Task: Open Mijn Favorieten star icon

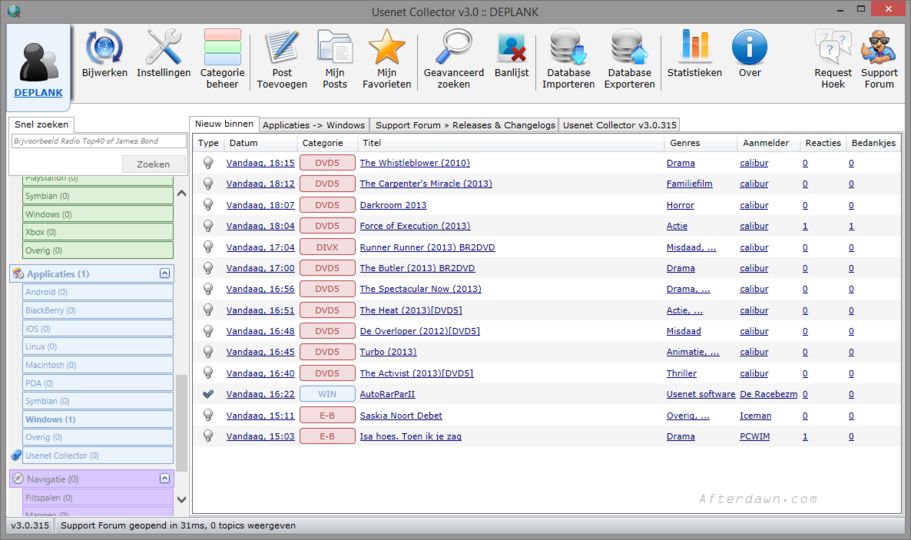Action: [x=386, y=47]
